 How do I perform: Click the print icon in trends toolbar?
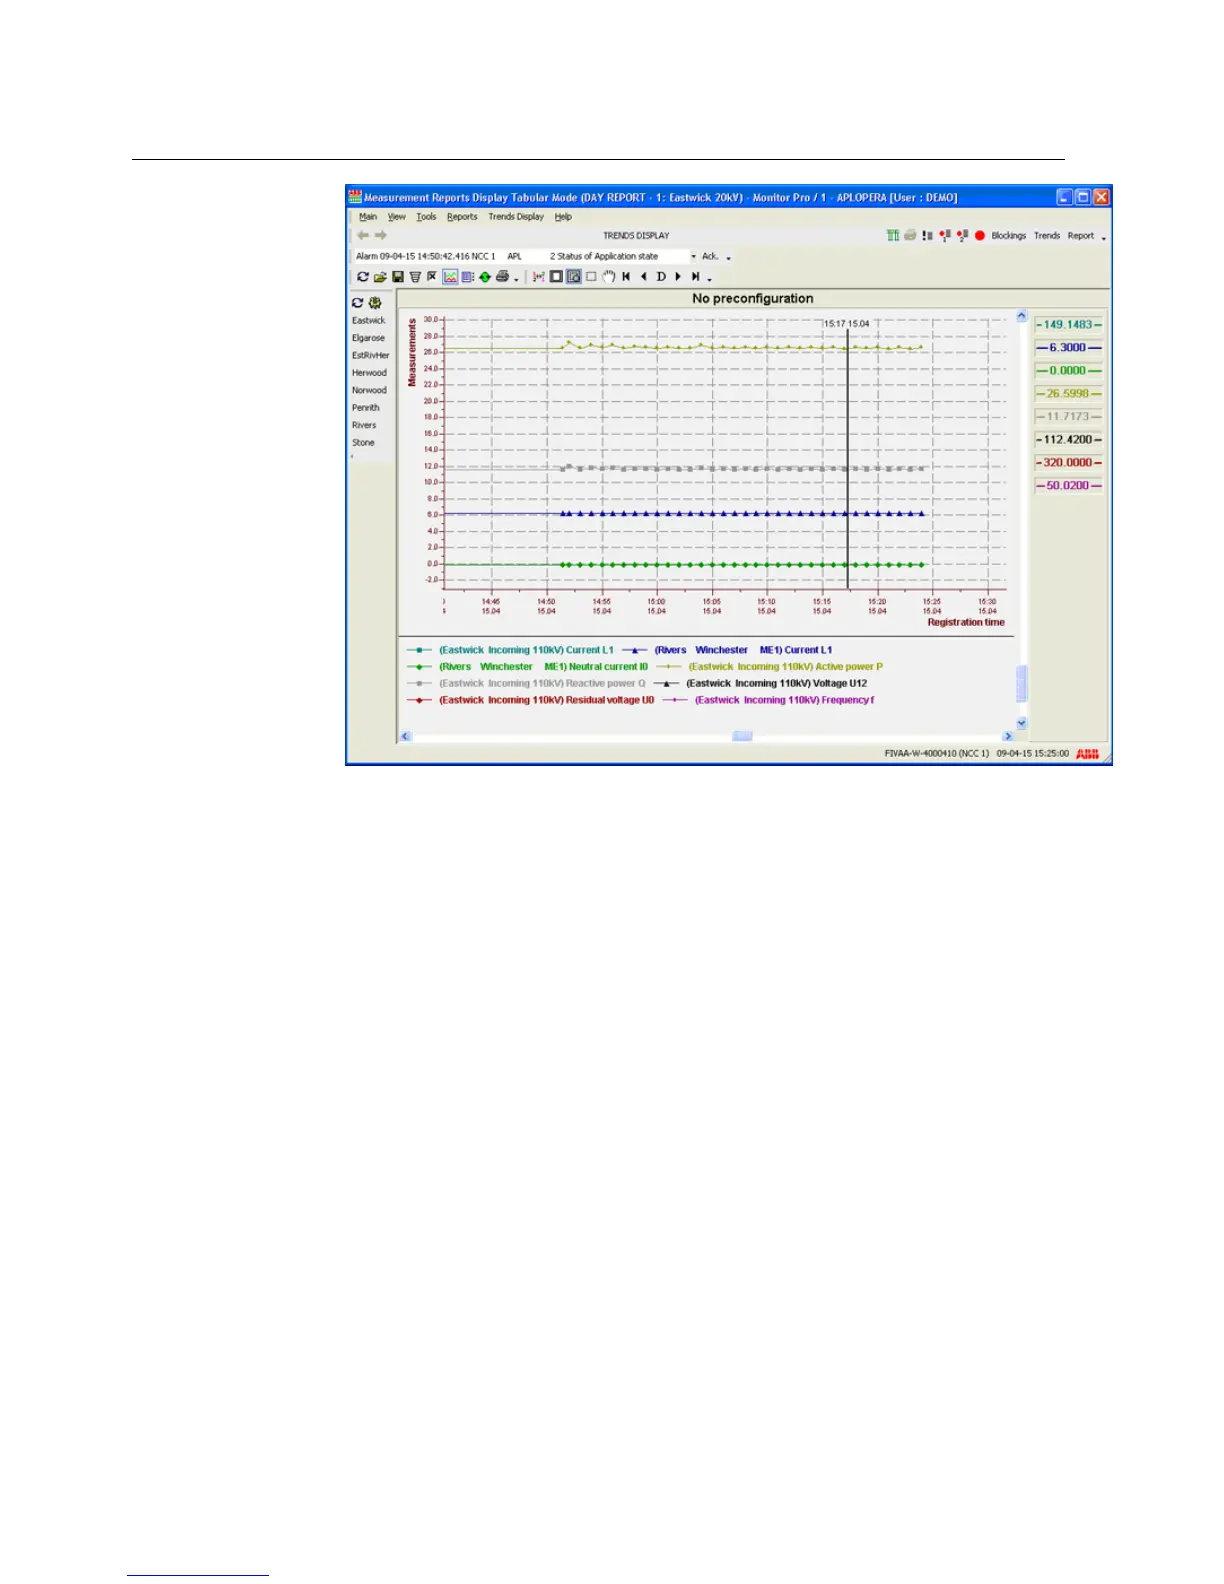pos(502,276)
